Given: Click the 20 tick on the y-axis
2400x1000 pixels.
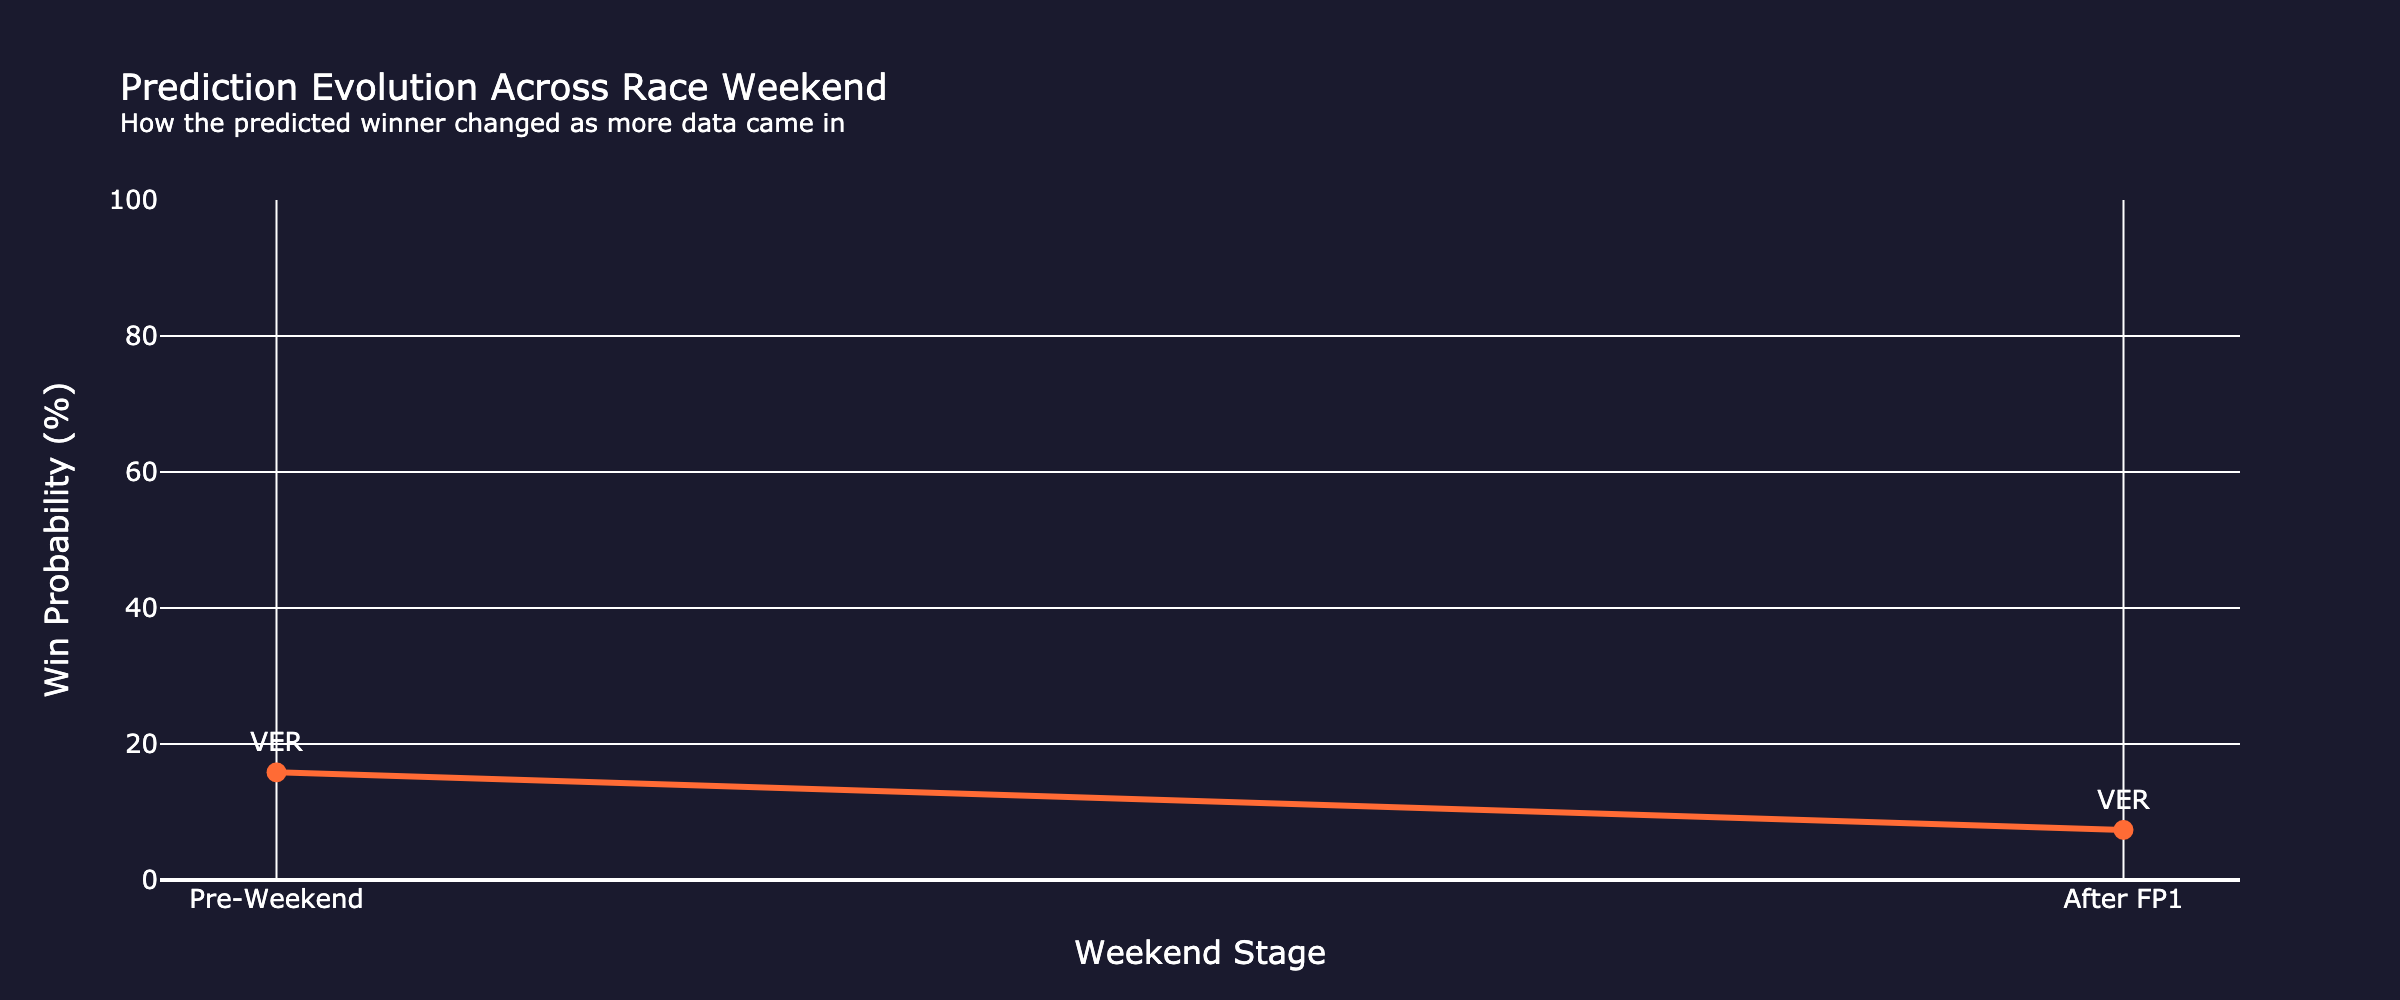Looking at the screenshot, I should click(x=141, y=744).
